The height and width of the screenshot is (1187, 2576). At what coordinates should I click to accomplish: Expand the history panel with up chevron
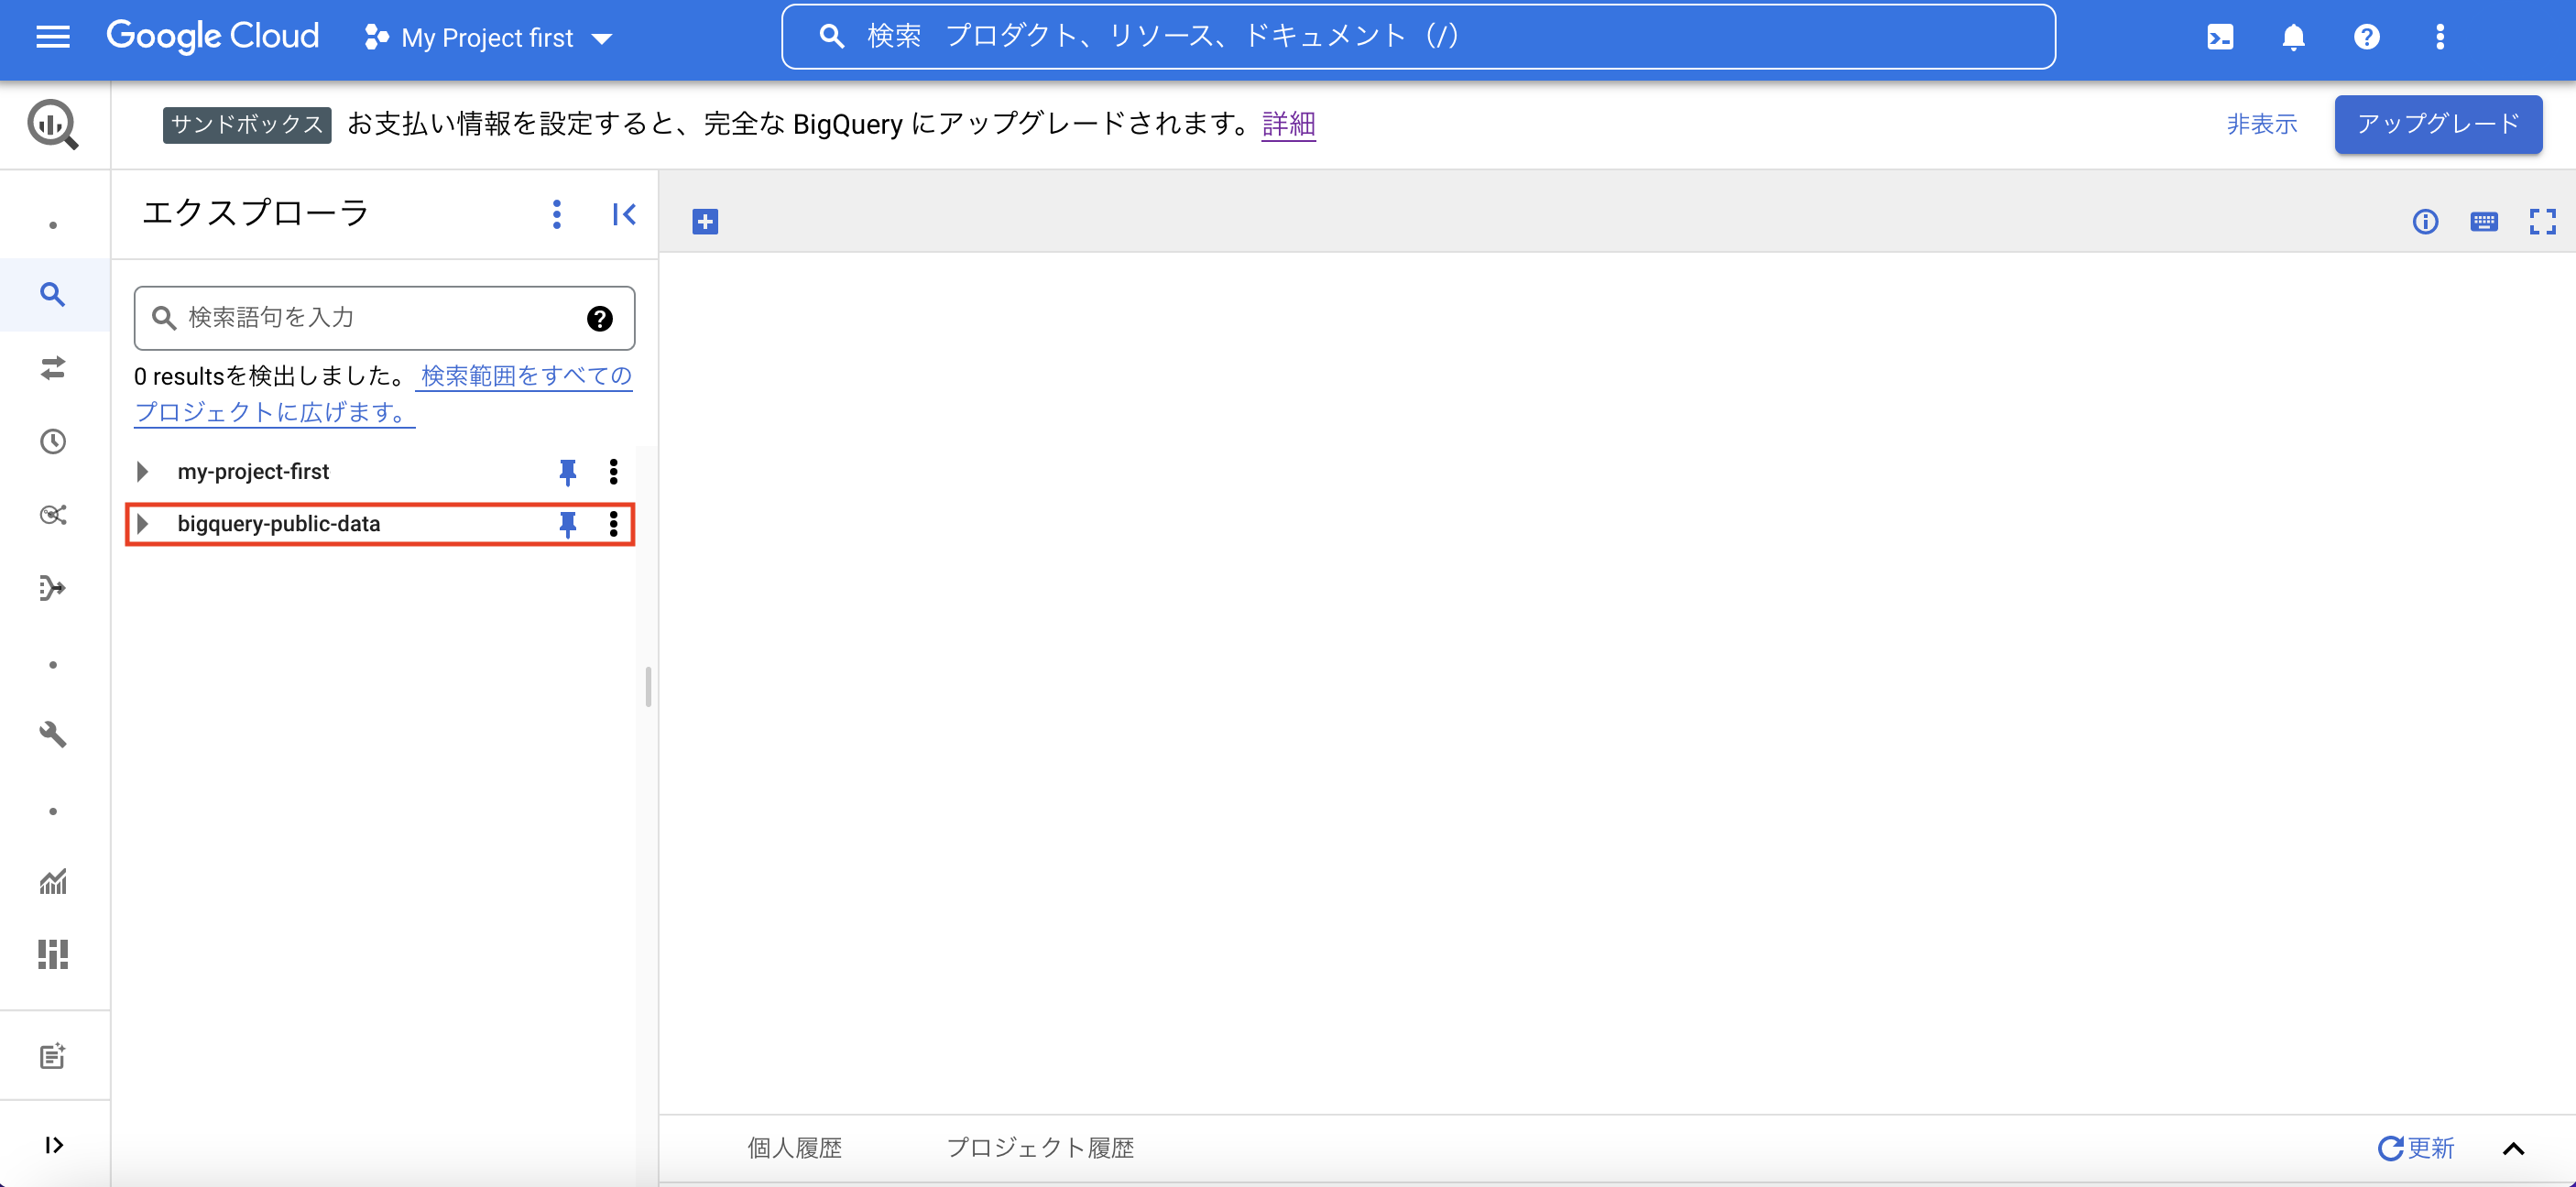[2513, 1148]
